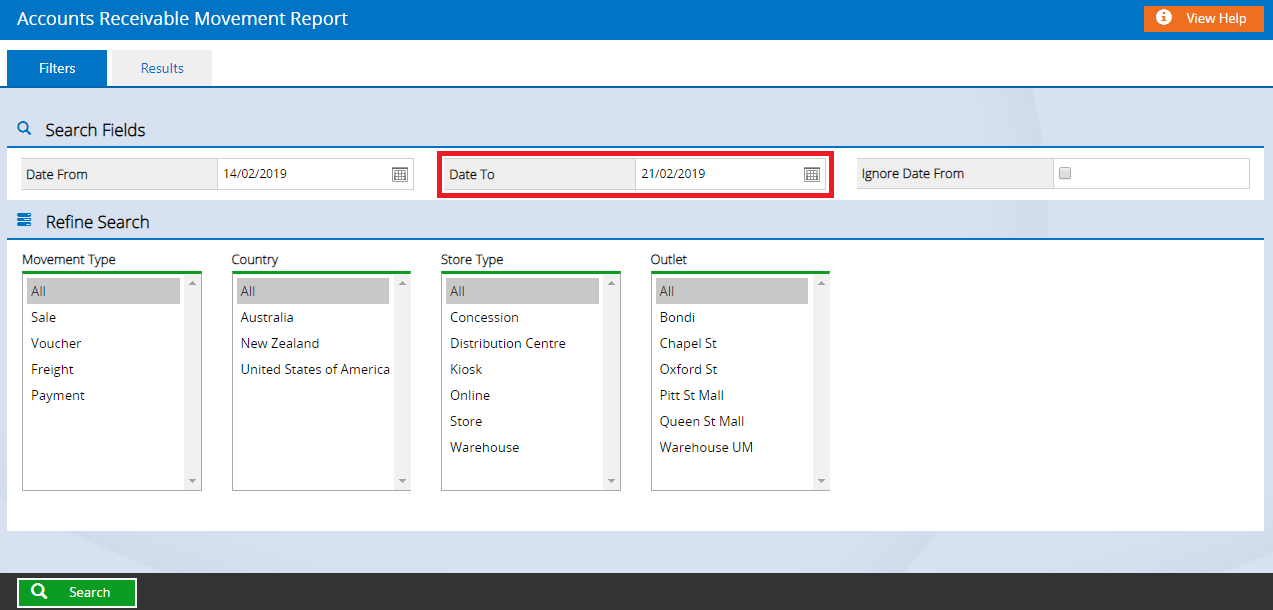1273x610 pixels.
Task: Select Bondi outlet
Action: [x=732, y=317]
